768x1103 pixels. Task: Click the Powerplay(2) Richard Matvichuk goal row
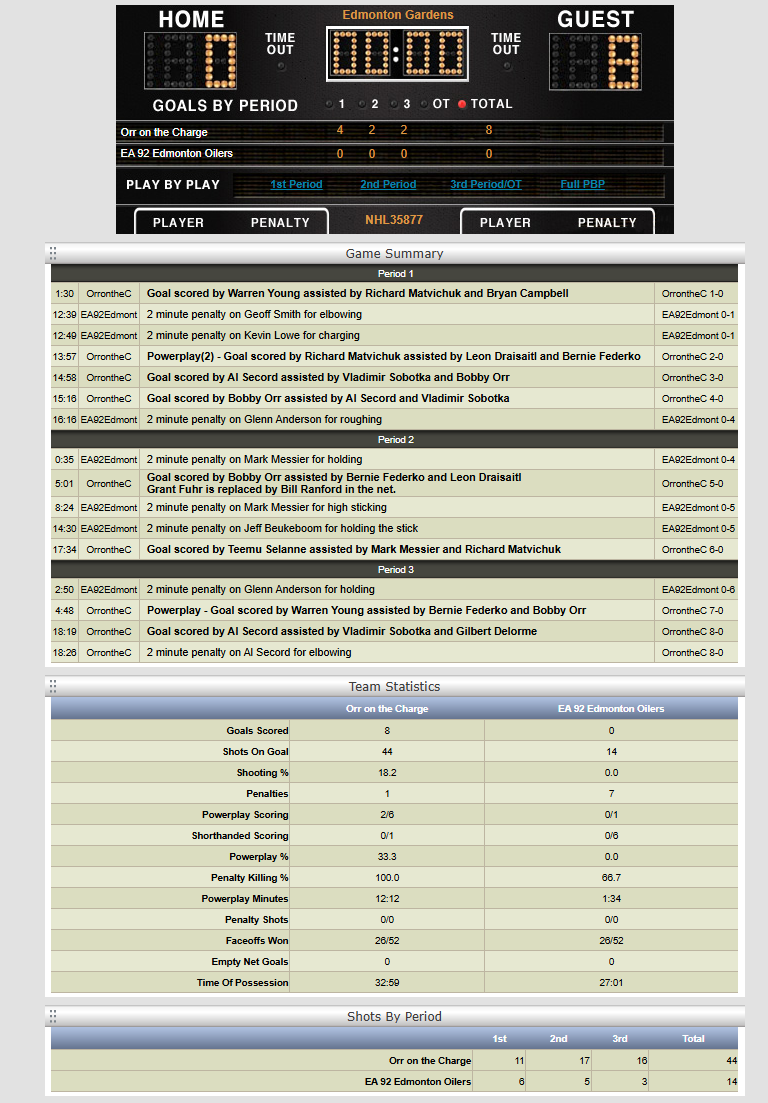[395, 357]
